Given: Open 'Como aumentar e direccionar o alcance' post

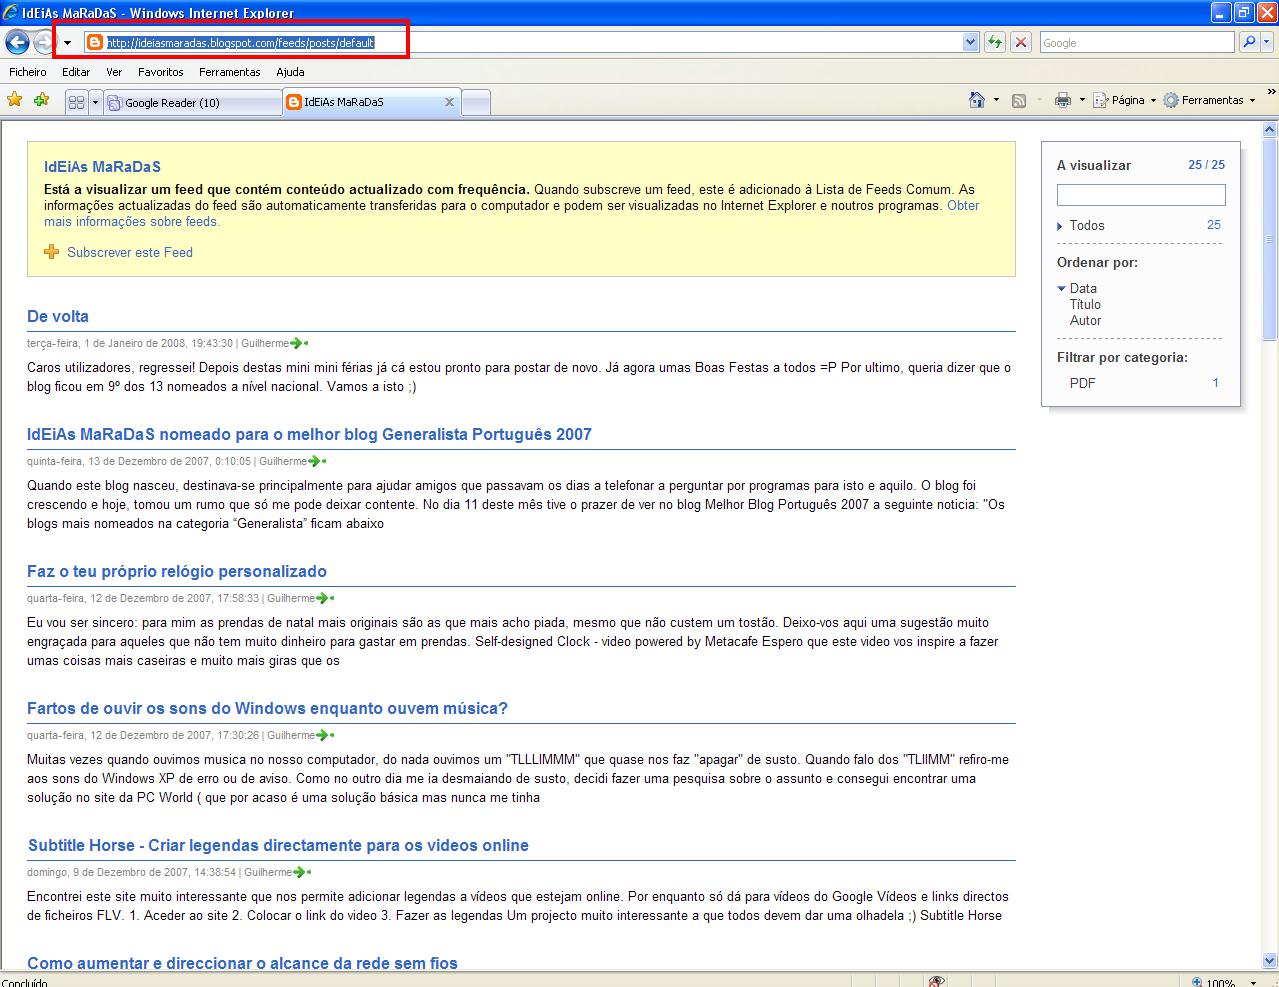Looking at the screenshot, I should tap(242, 963).
